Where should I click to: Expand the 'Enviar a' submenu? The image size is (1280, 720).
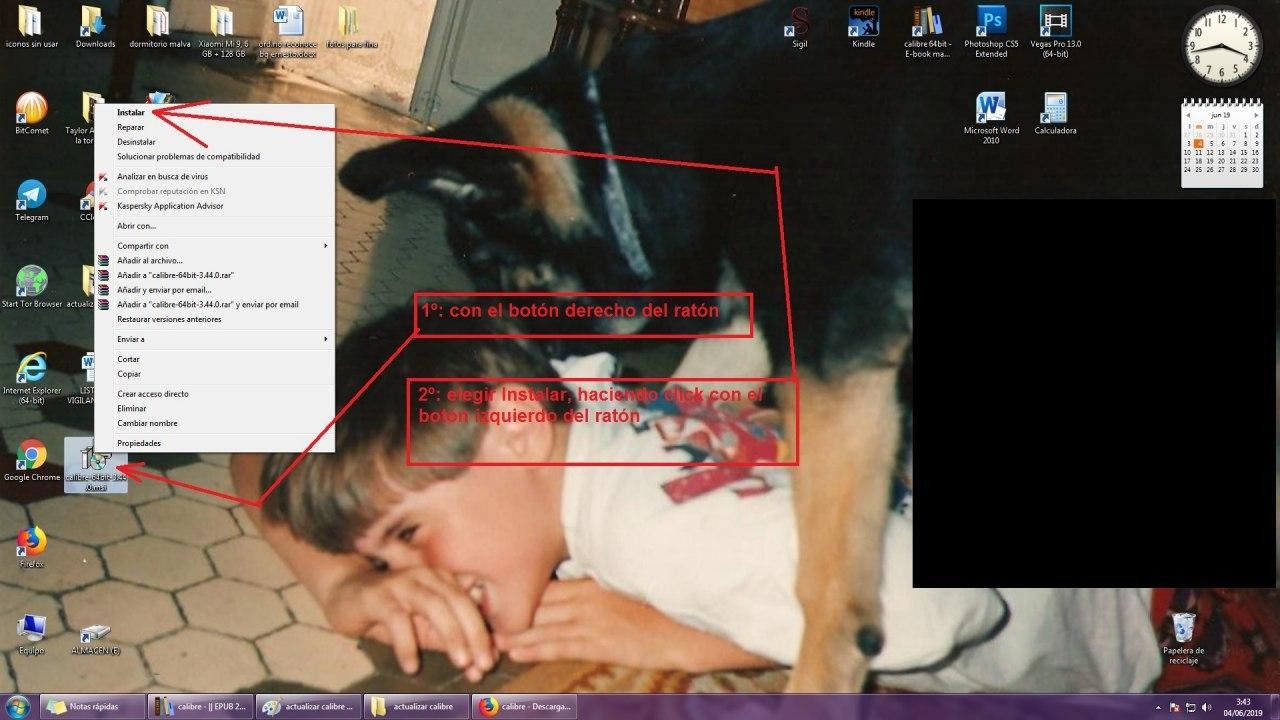pos(214,339)
